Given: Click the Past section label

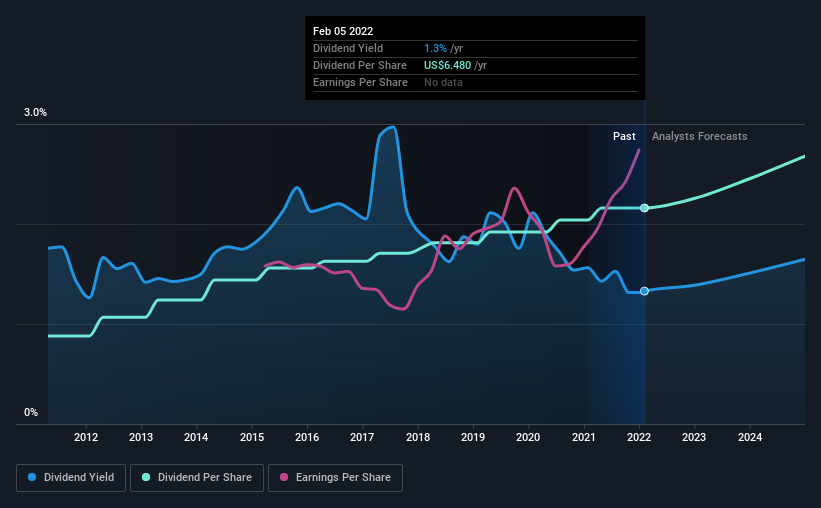Looking at the screenshot, I should [x=624, y=136].
